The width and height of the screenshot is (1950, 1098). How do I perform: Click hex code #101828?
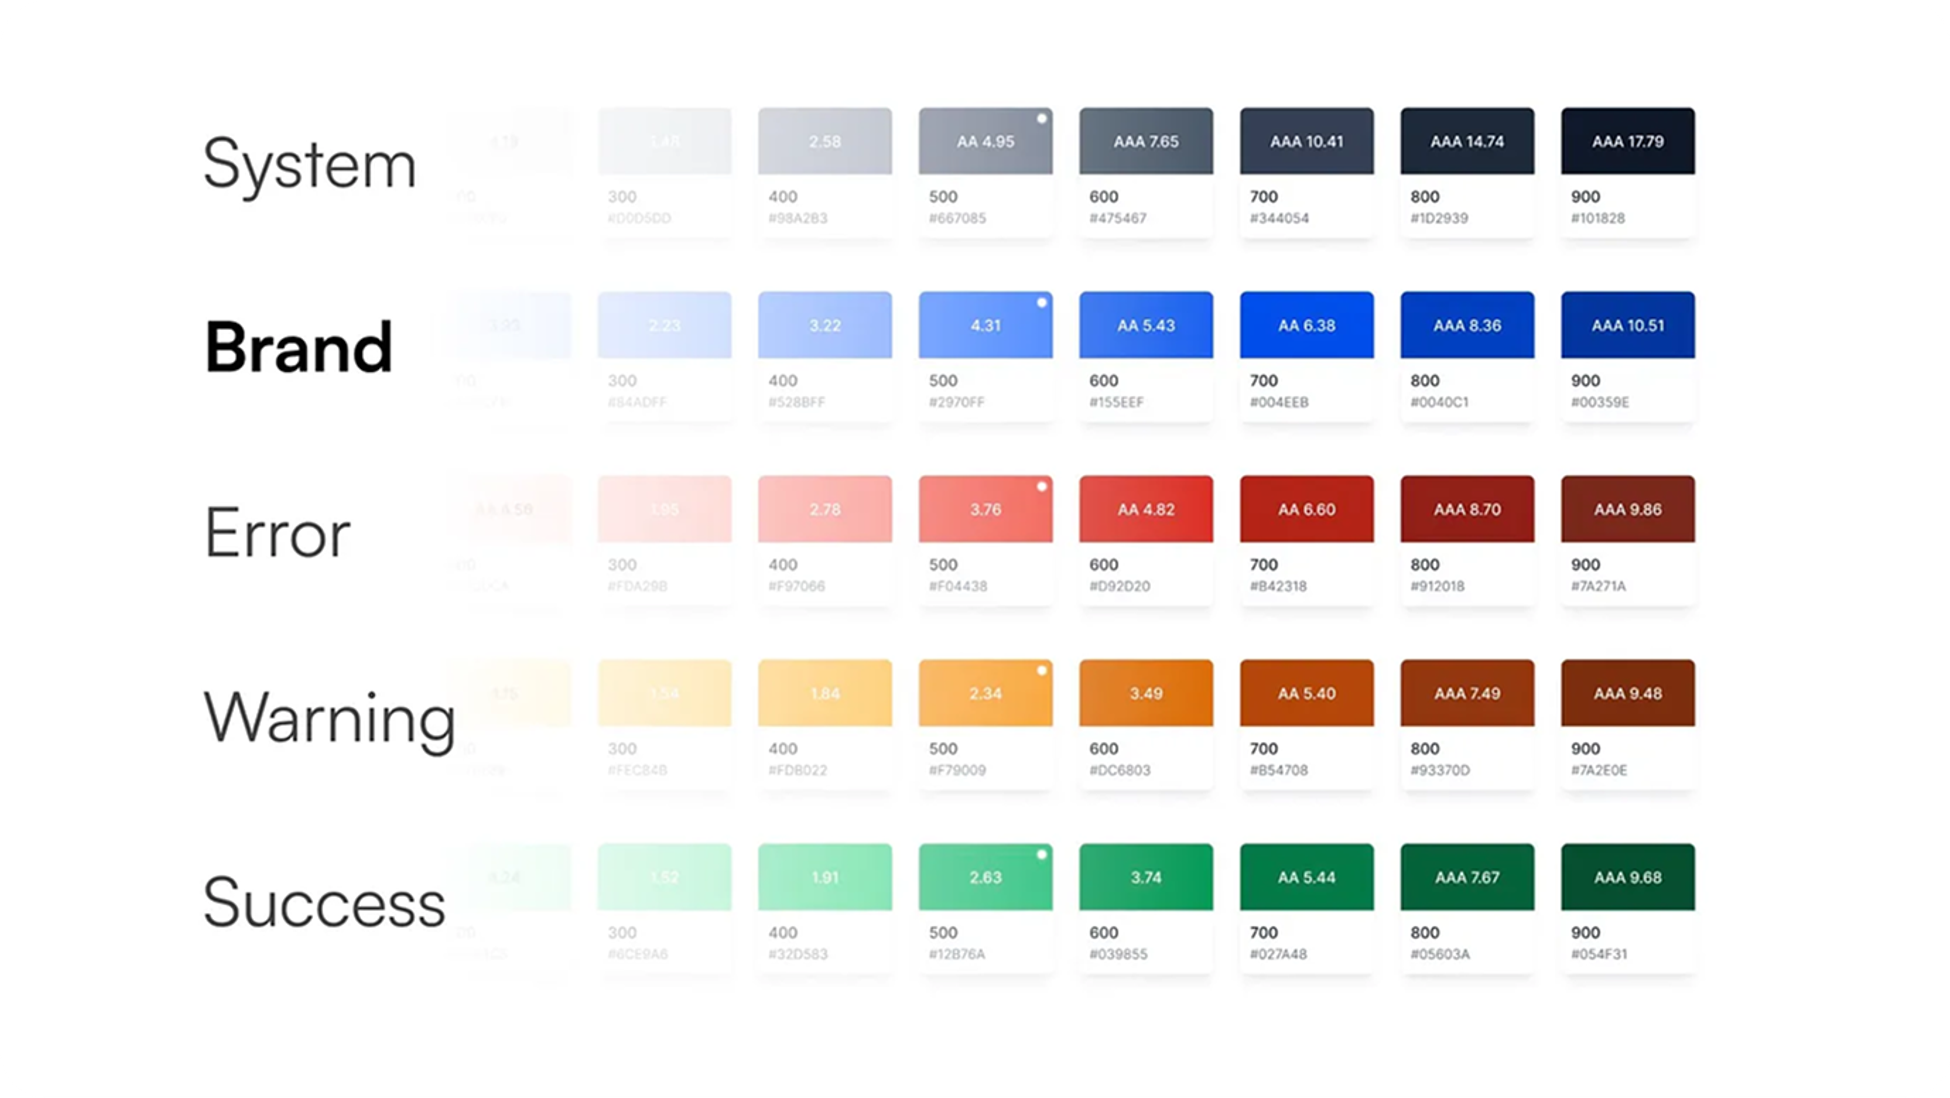(1598, 218)
